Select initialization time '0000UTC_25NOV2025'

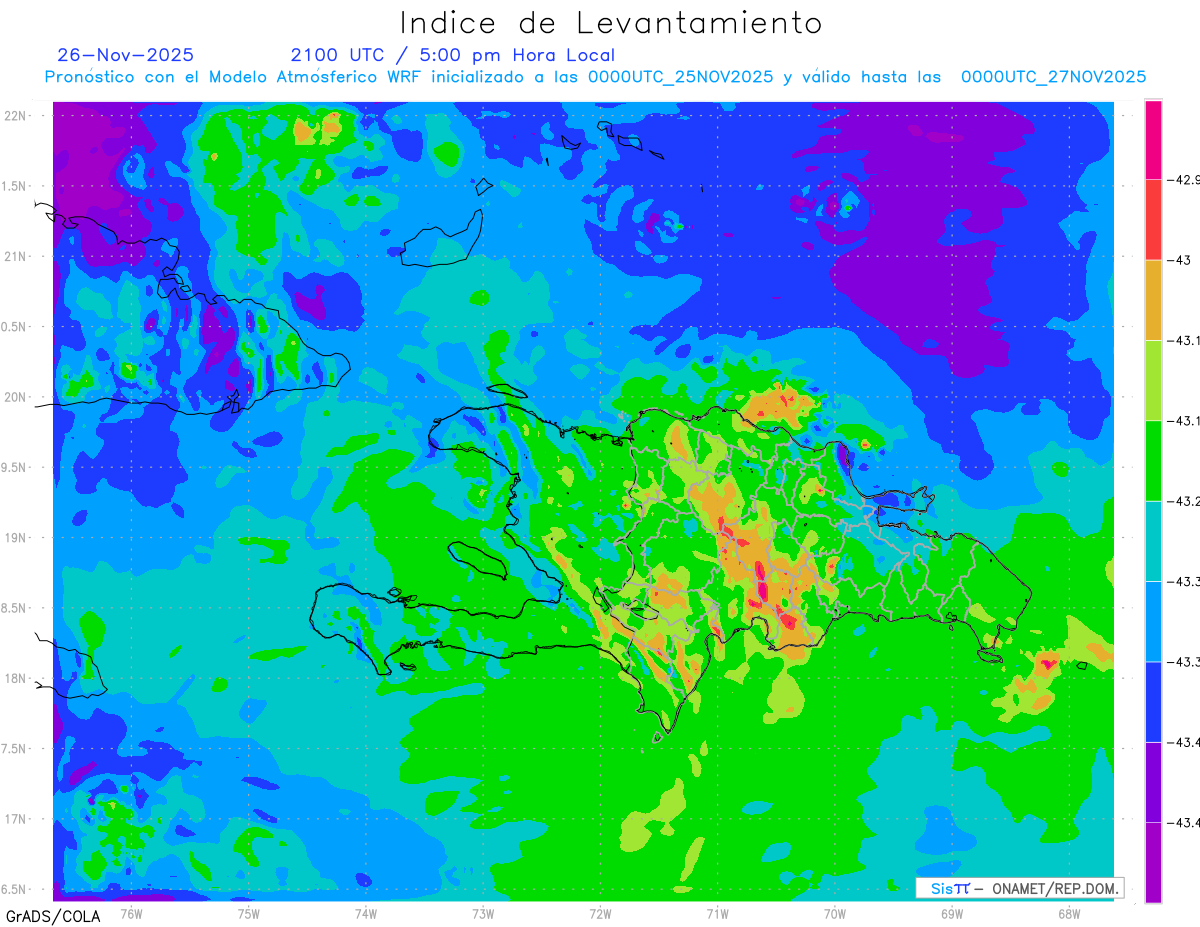(x=681, y=77)
